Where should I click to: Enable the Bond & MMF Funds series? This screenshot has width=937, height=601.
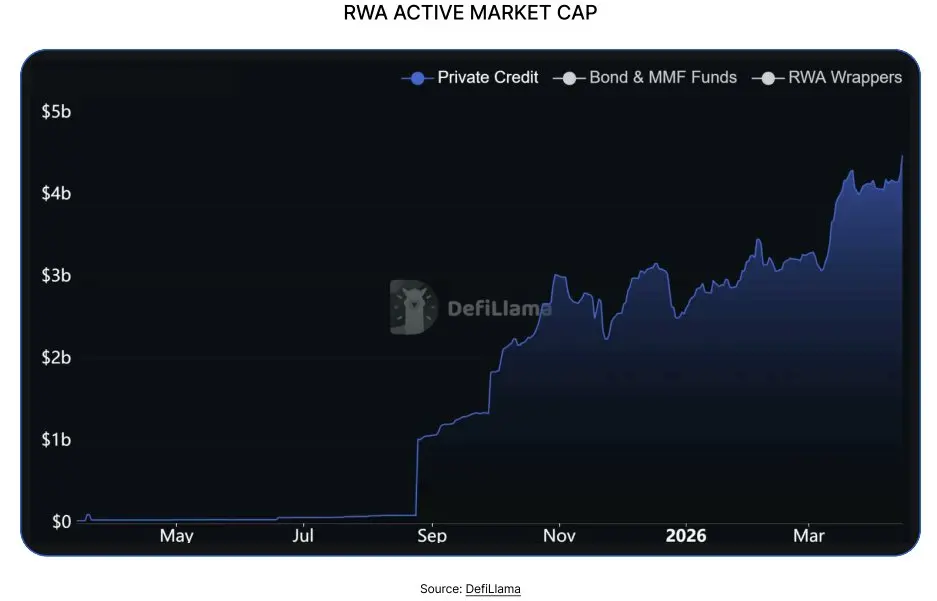[x=645, y=78]
